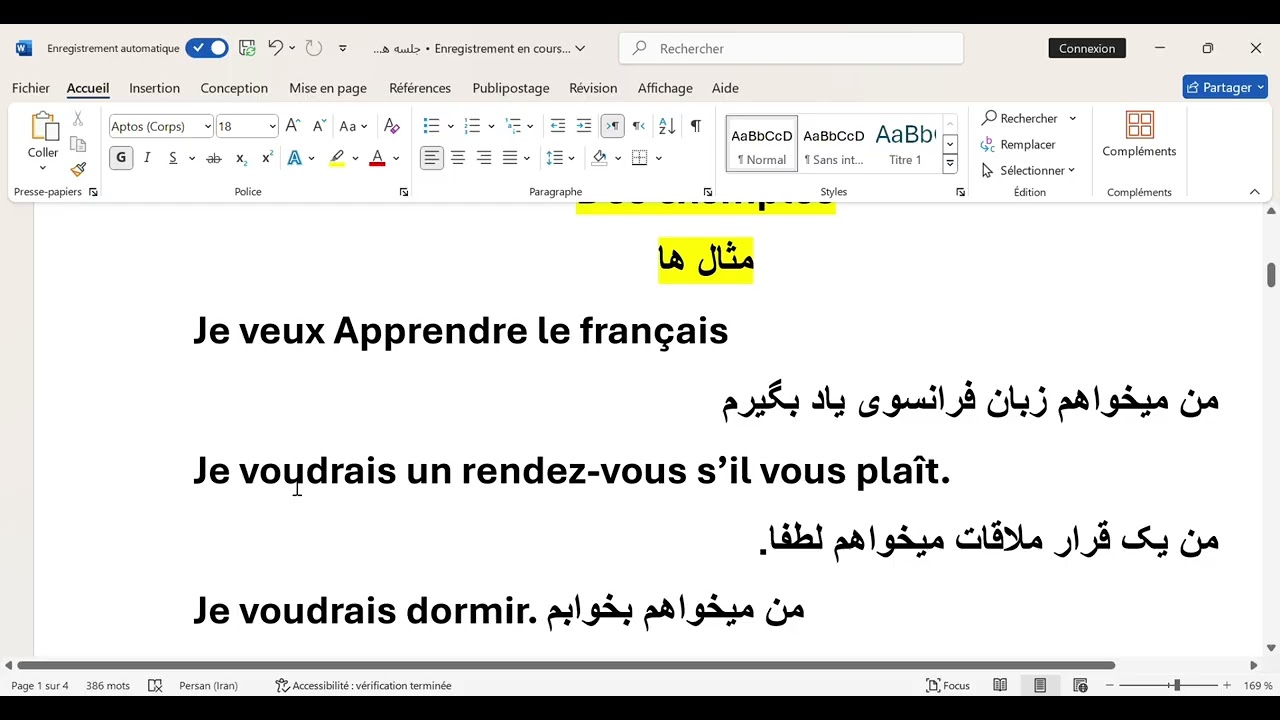This screenshot has height=720, width=1280.
Task: Show paragraph marks with pilcrow
Action: 696,126
